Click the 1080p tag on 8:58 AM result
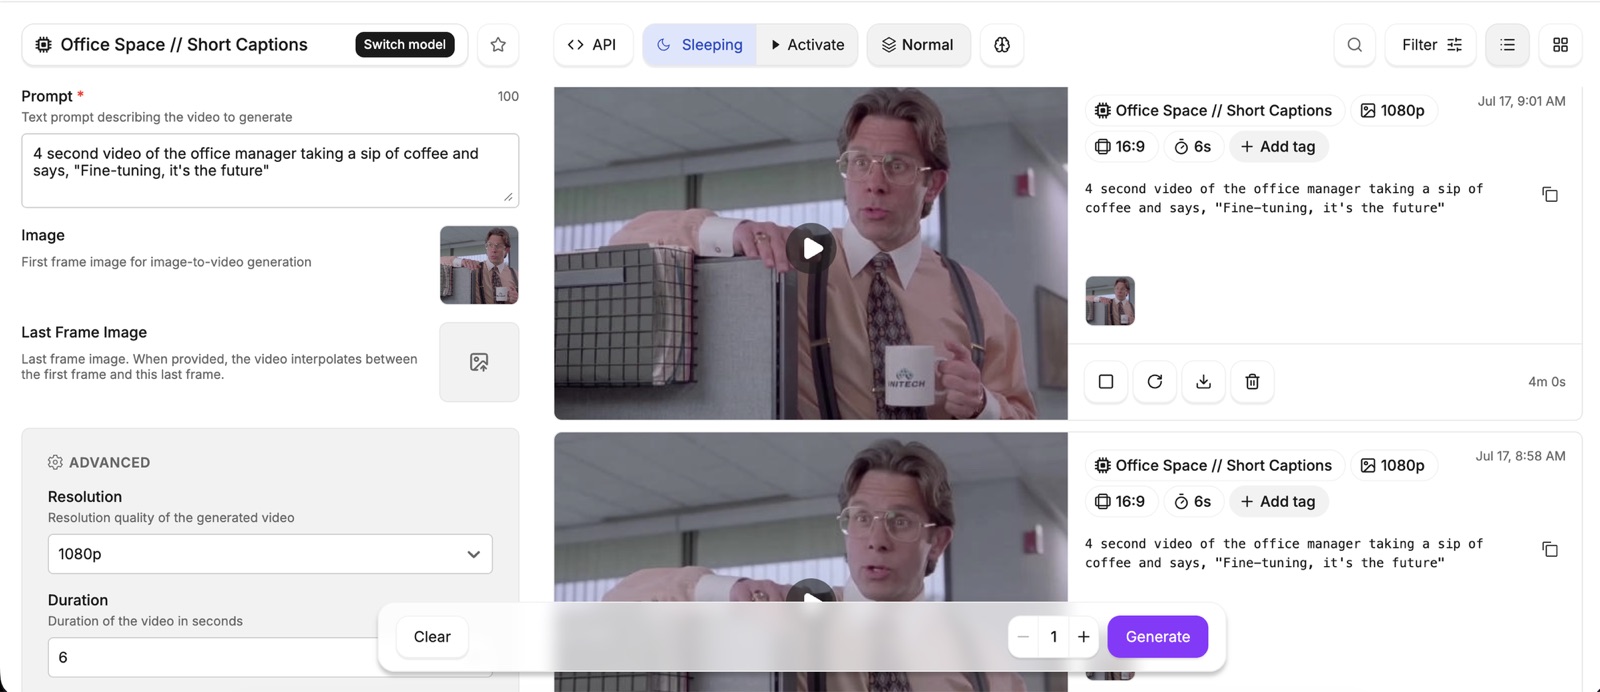The image size is (1600, 692). click(1393, 466)
